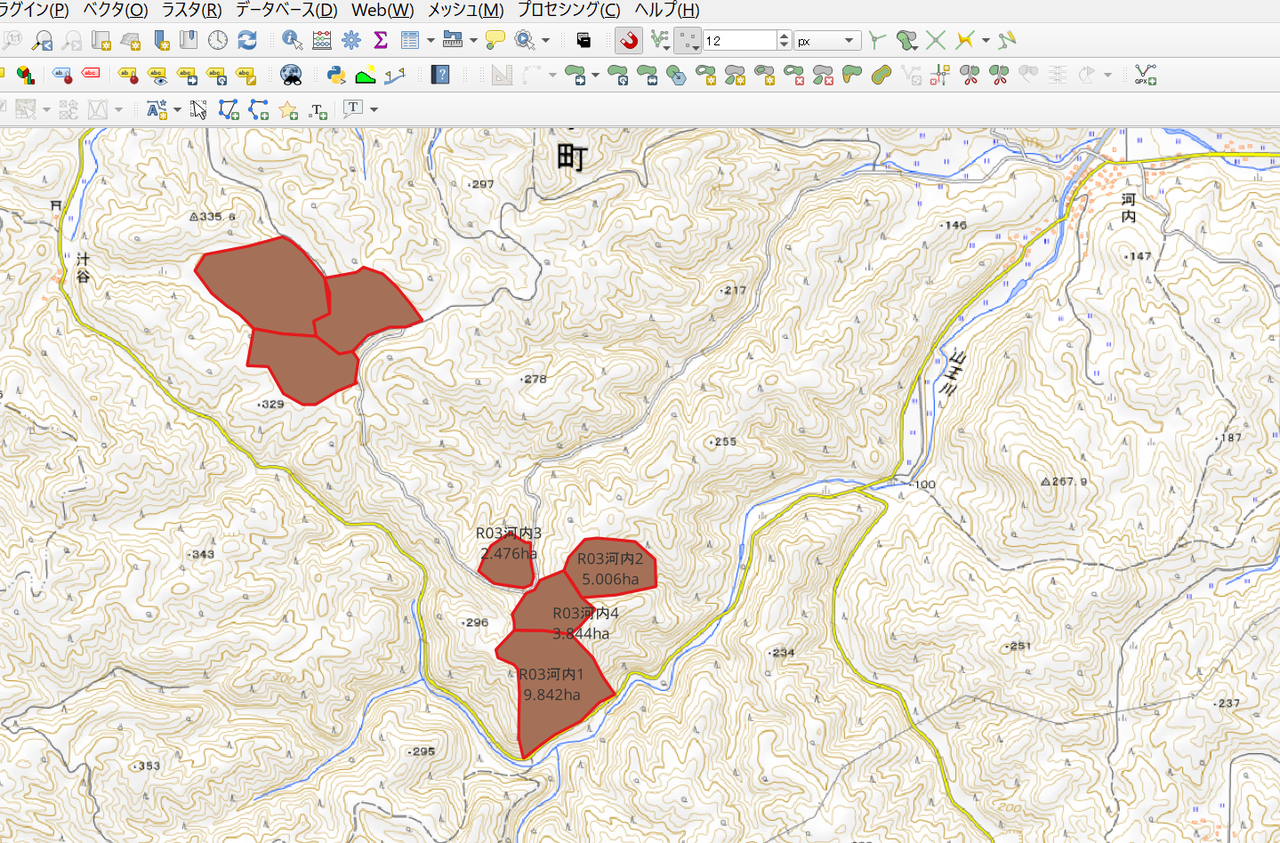Open the snapping layer mode dropdown

661,40
